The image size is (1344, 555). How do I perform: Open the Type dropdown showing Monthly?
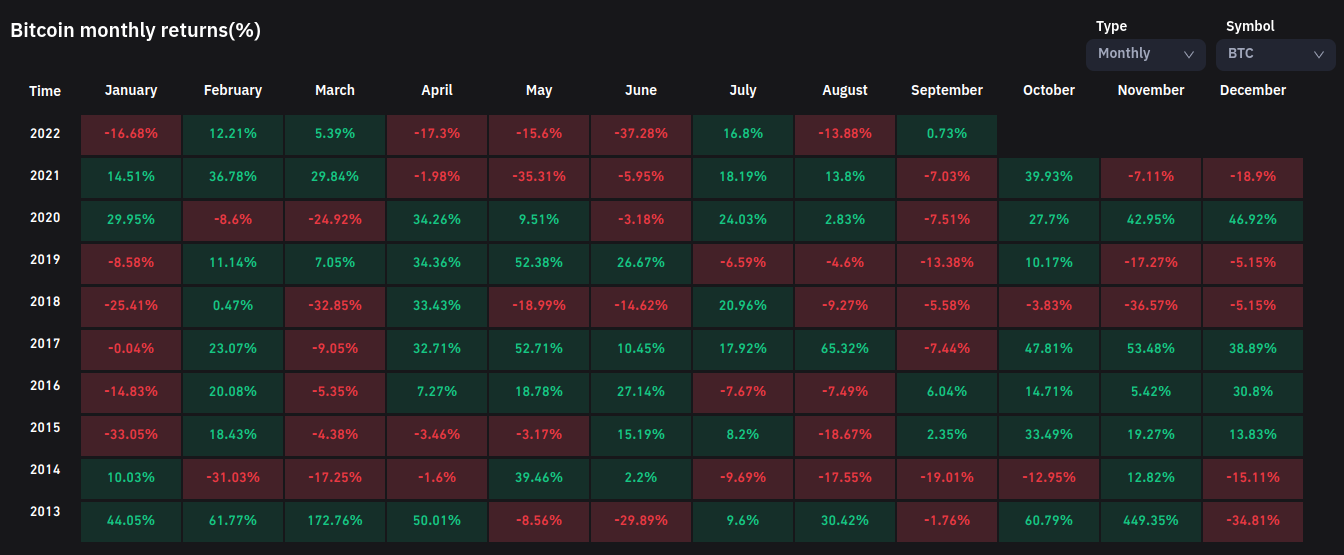click(1144, 54)
